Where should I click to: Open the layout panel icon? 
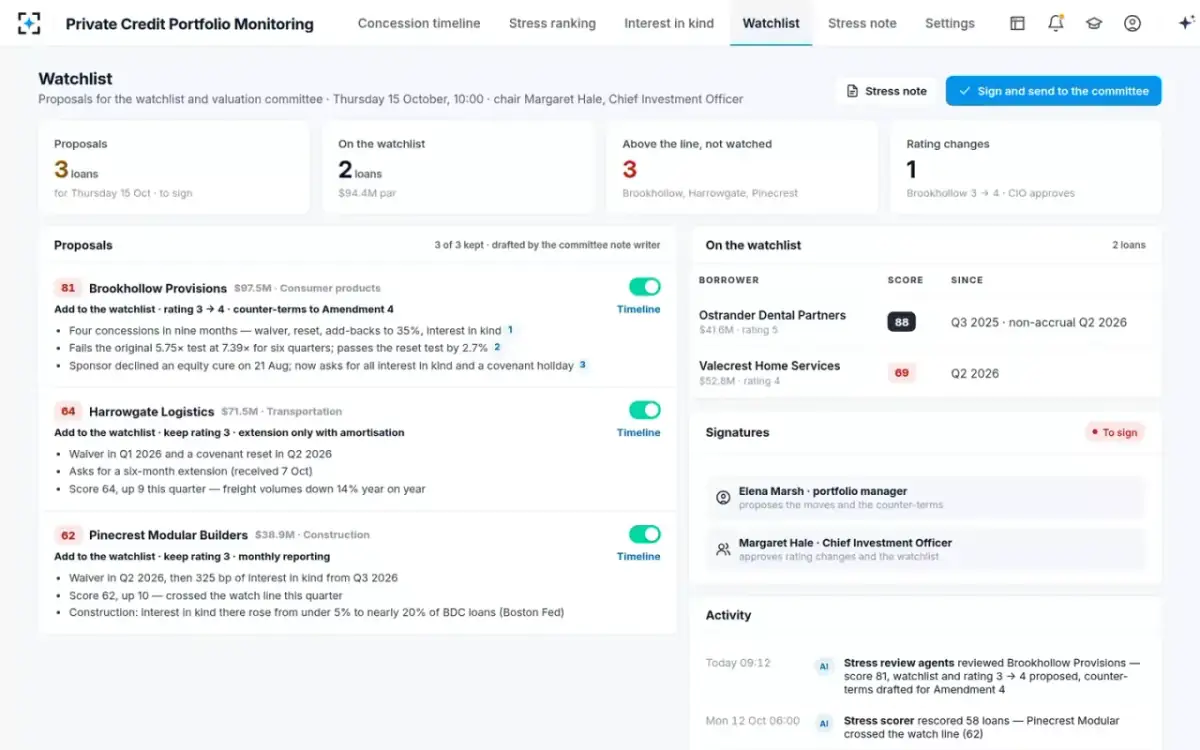(x=1017, y=23)
